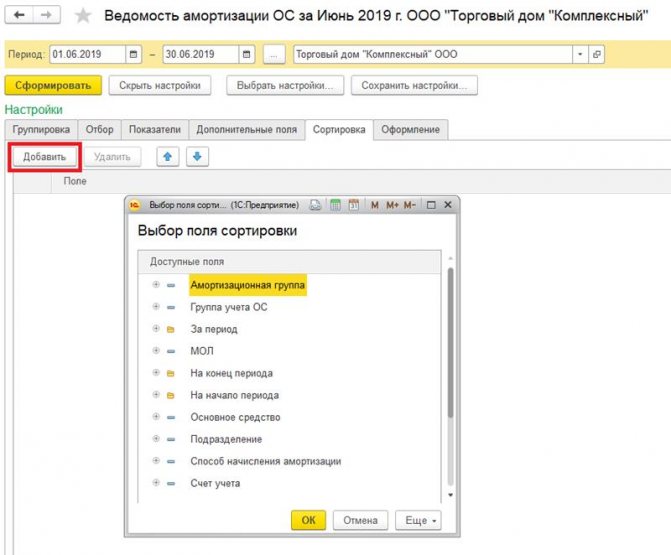Select На начало периода item
The height and width of the screenshot is (555, 671).
235,395
